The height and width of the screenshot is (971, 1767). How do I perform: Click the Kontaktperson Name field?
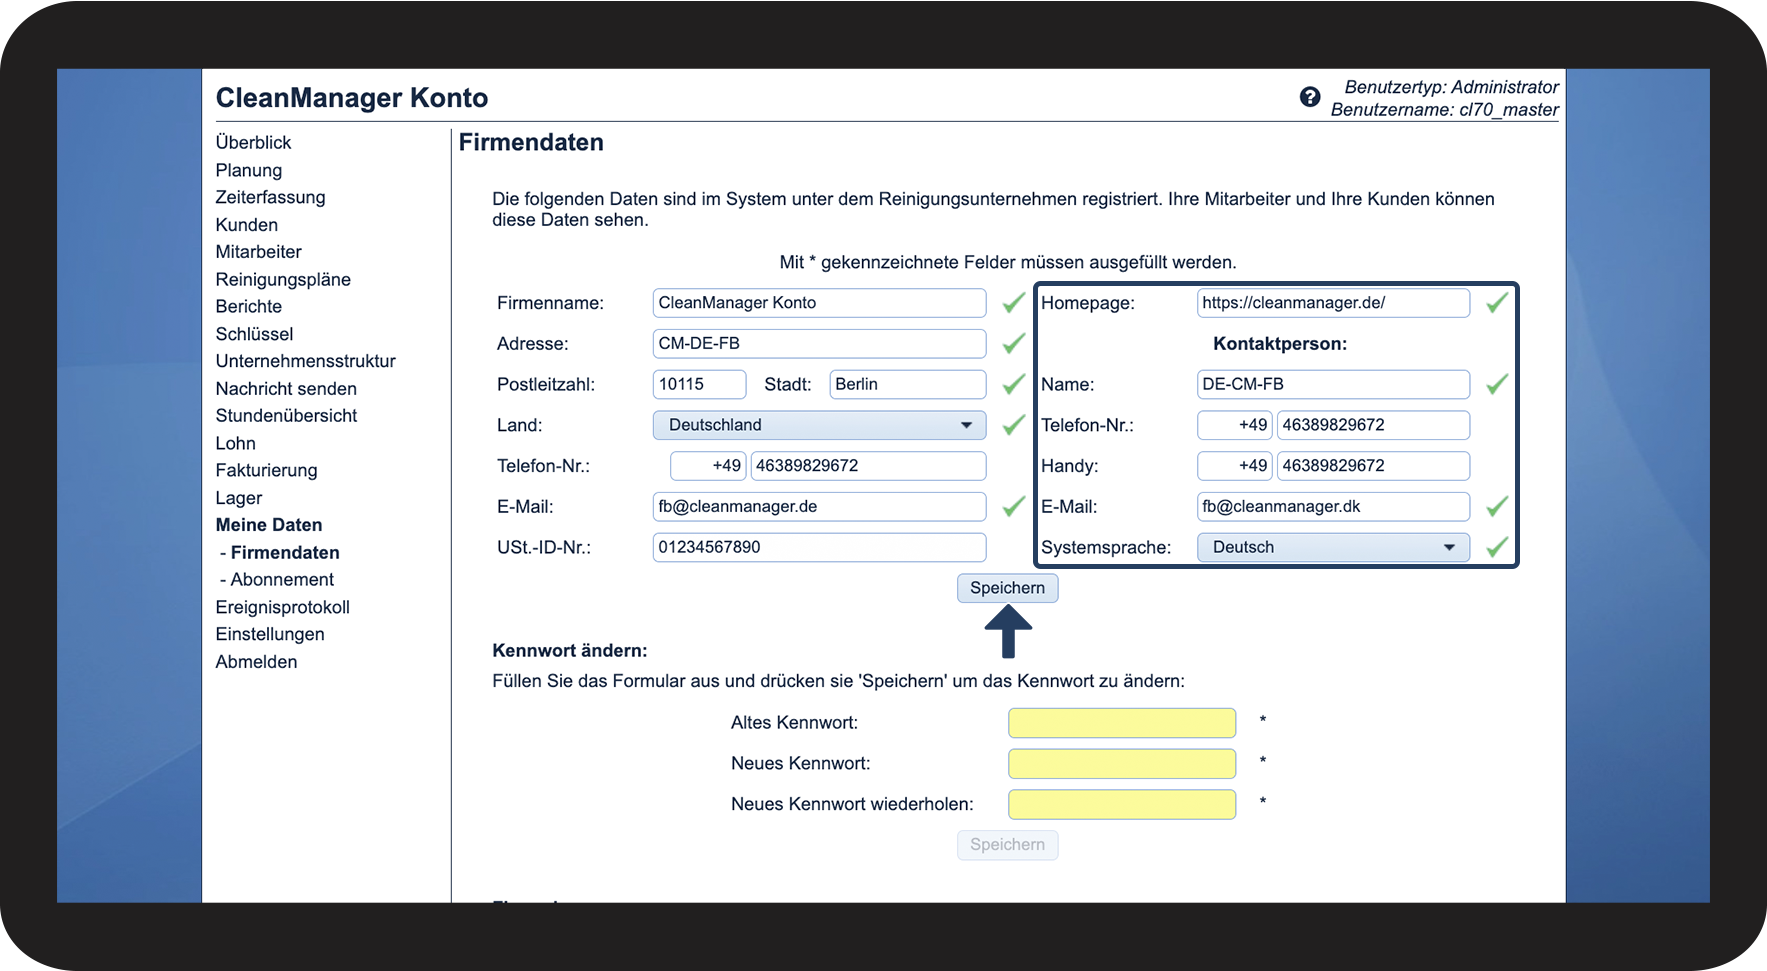click(x=1333, y=384)
